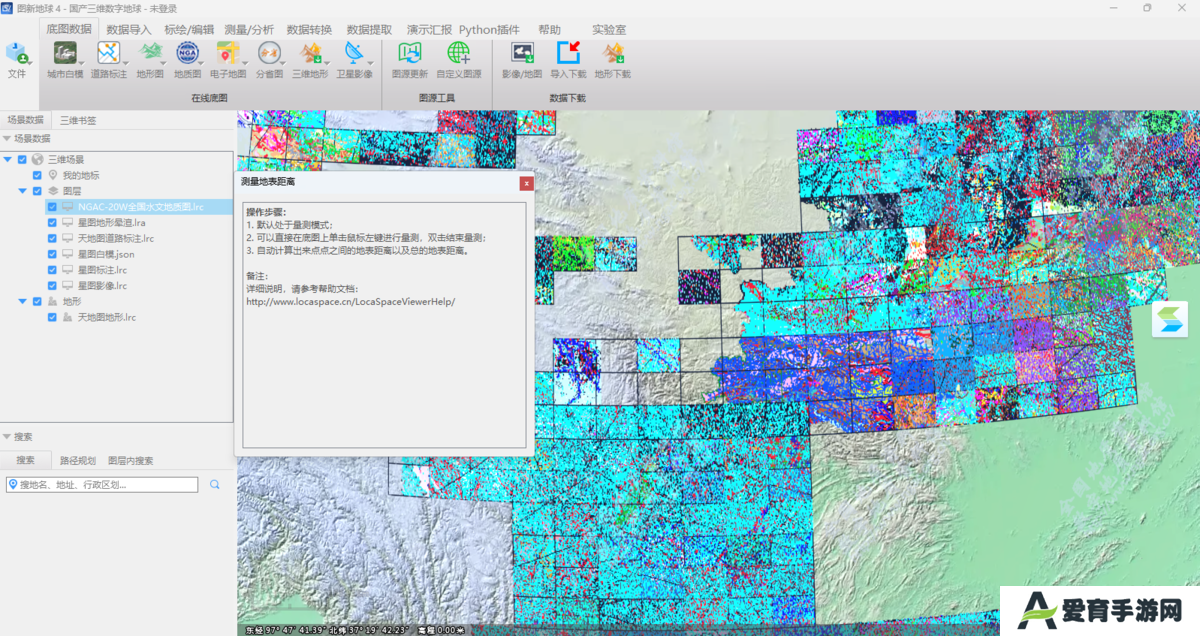The image size is (1200, 636).
Task: Click the pin icon beside 我的地标
Action: click(x=53, y=175)
